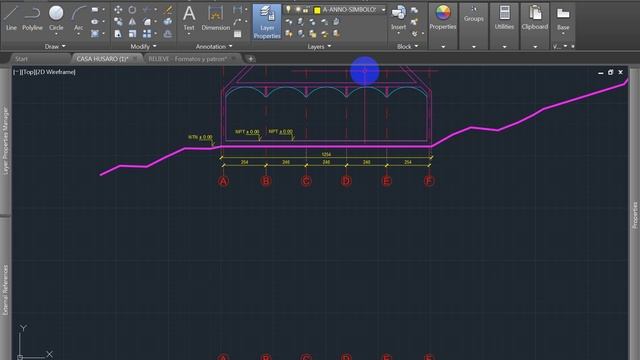
Task: Select the Rectangle tool in Draw panel
Action: coord(95,9)
